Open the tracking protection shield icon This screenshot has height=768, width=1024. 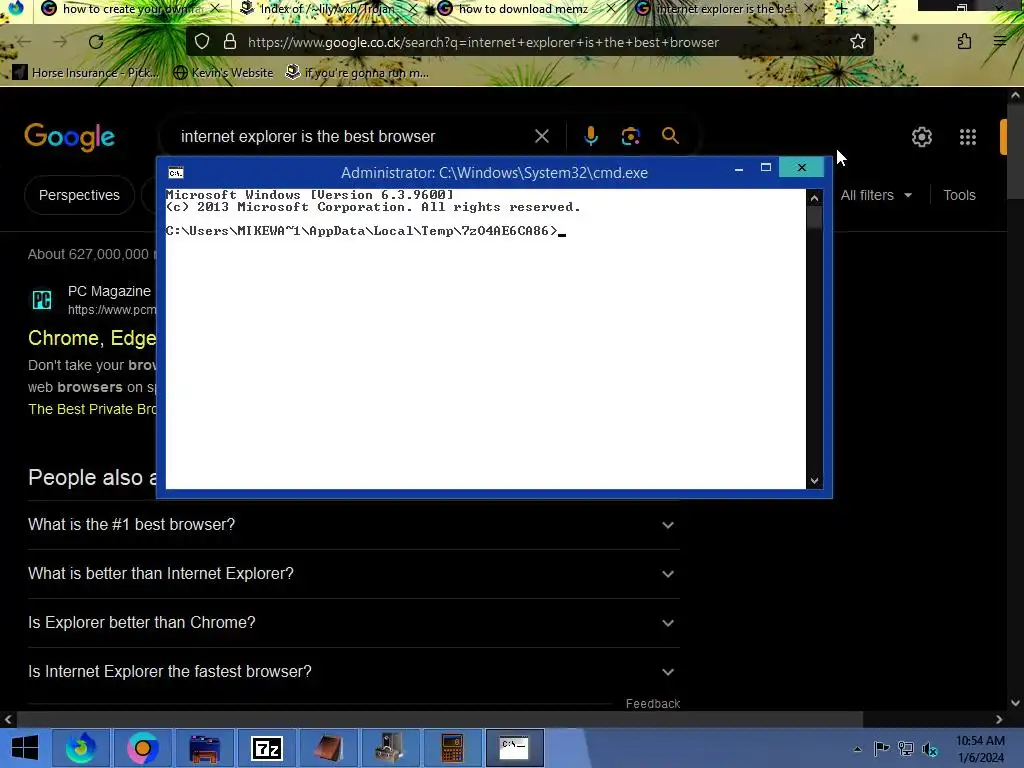(x=202, y=42)
